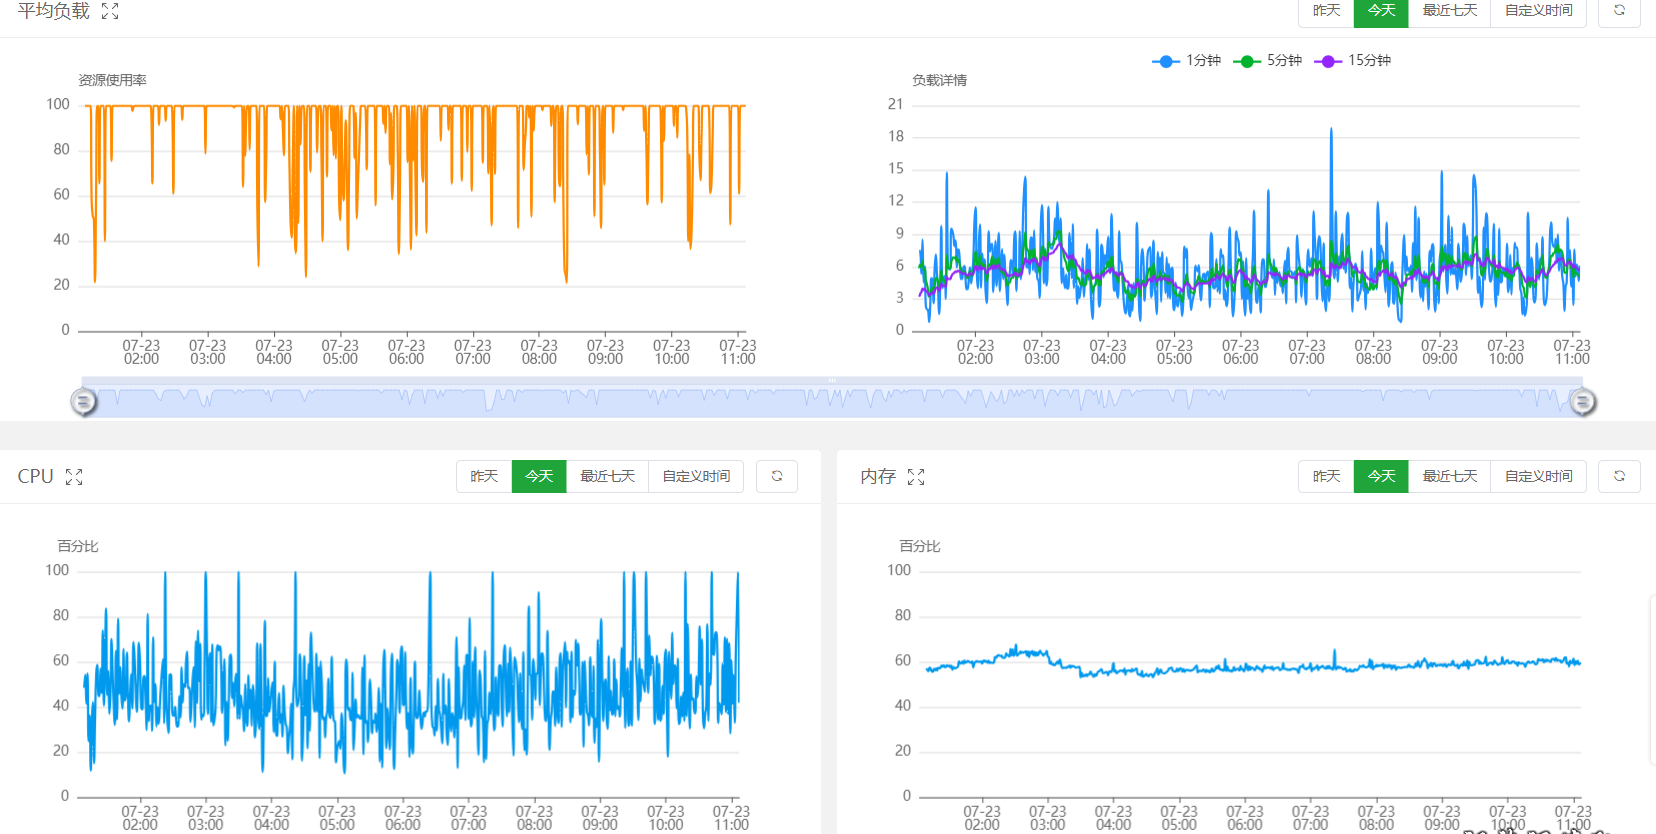Grab the right handle of the zoom slider

coord(1582,402)
